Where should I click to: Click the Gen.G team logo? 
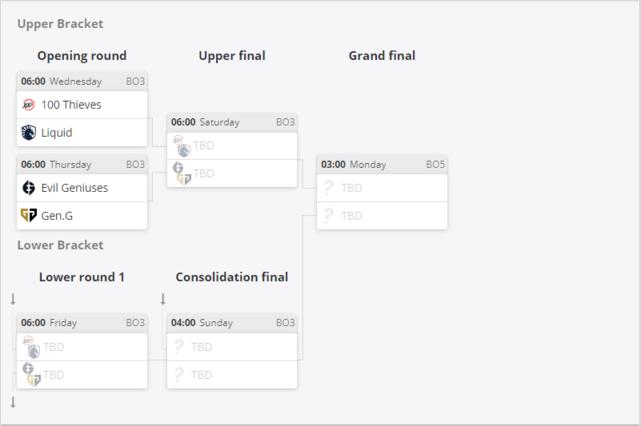coord(29,215)
